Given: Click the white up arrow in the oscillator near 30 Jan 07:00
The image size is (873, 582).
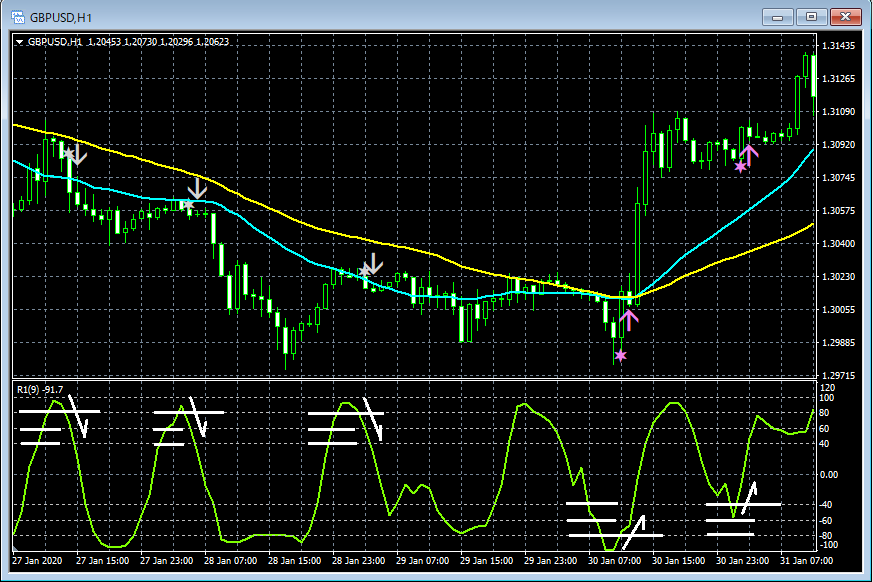Looking at the screenshot, I should pos(634,532).
